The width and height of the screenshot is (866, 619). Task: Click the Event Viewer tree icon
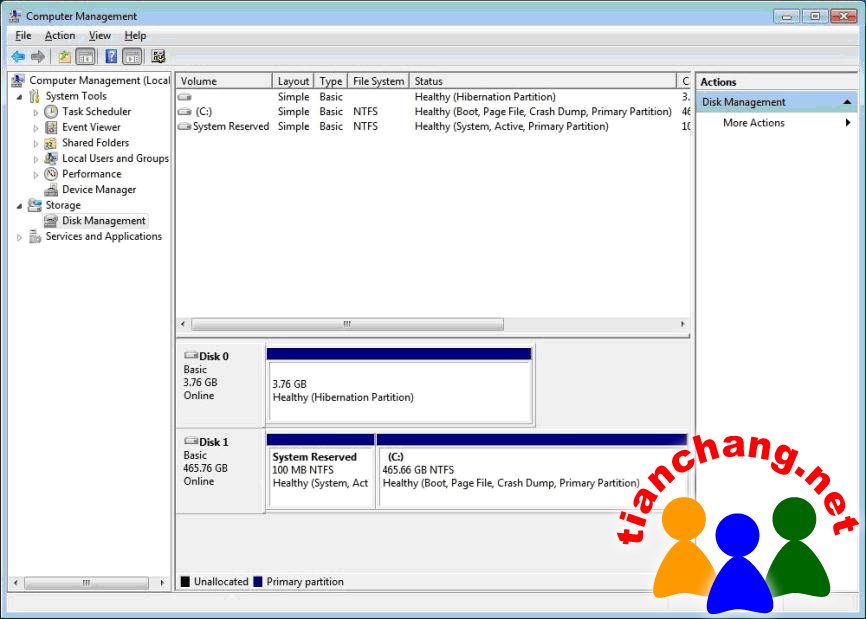[x=51, y=128]
